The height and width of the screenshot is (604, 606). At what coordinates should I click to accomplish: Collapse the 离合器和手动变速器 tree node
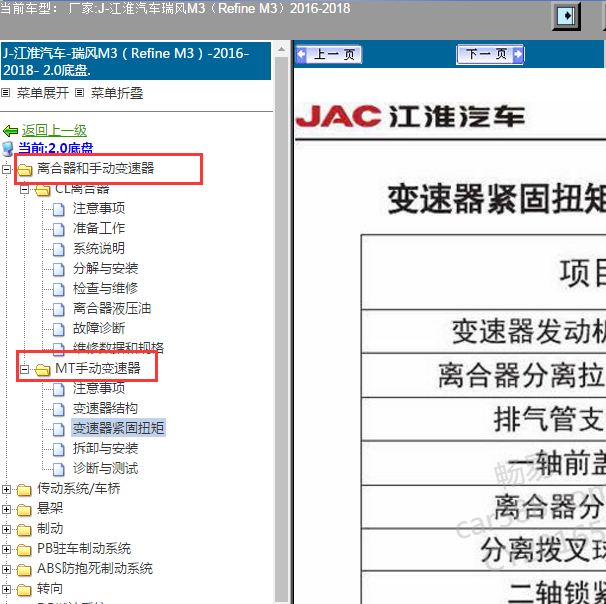click(6, 169)
